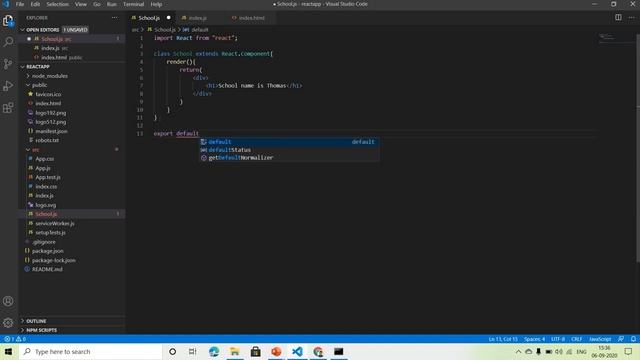The height and width of the screenshot is (360, 640).
Task: Split the editor to the right
Action: tap(618, 18)
